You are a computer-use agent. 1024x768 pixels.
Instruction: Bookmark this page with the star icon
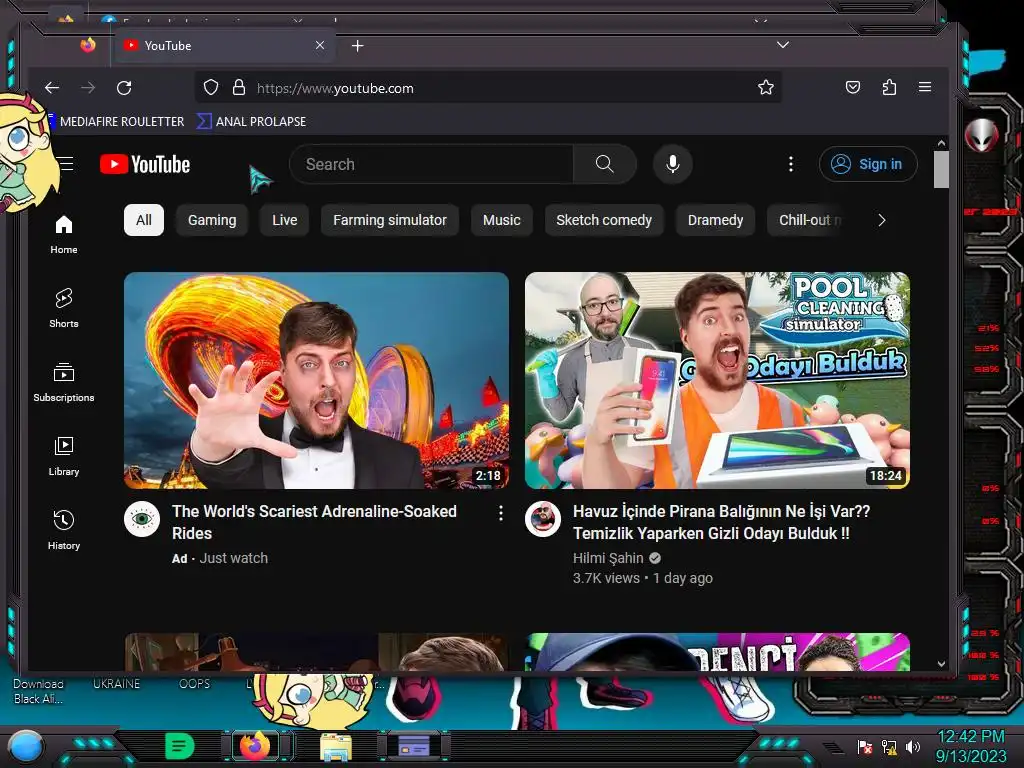765,88
